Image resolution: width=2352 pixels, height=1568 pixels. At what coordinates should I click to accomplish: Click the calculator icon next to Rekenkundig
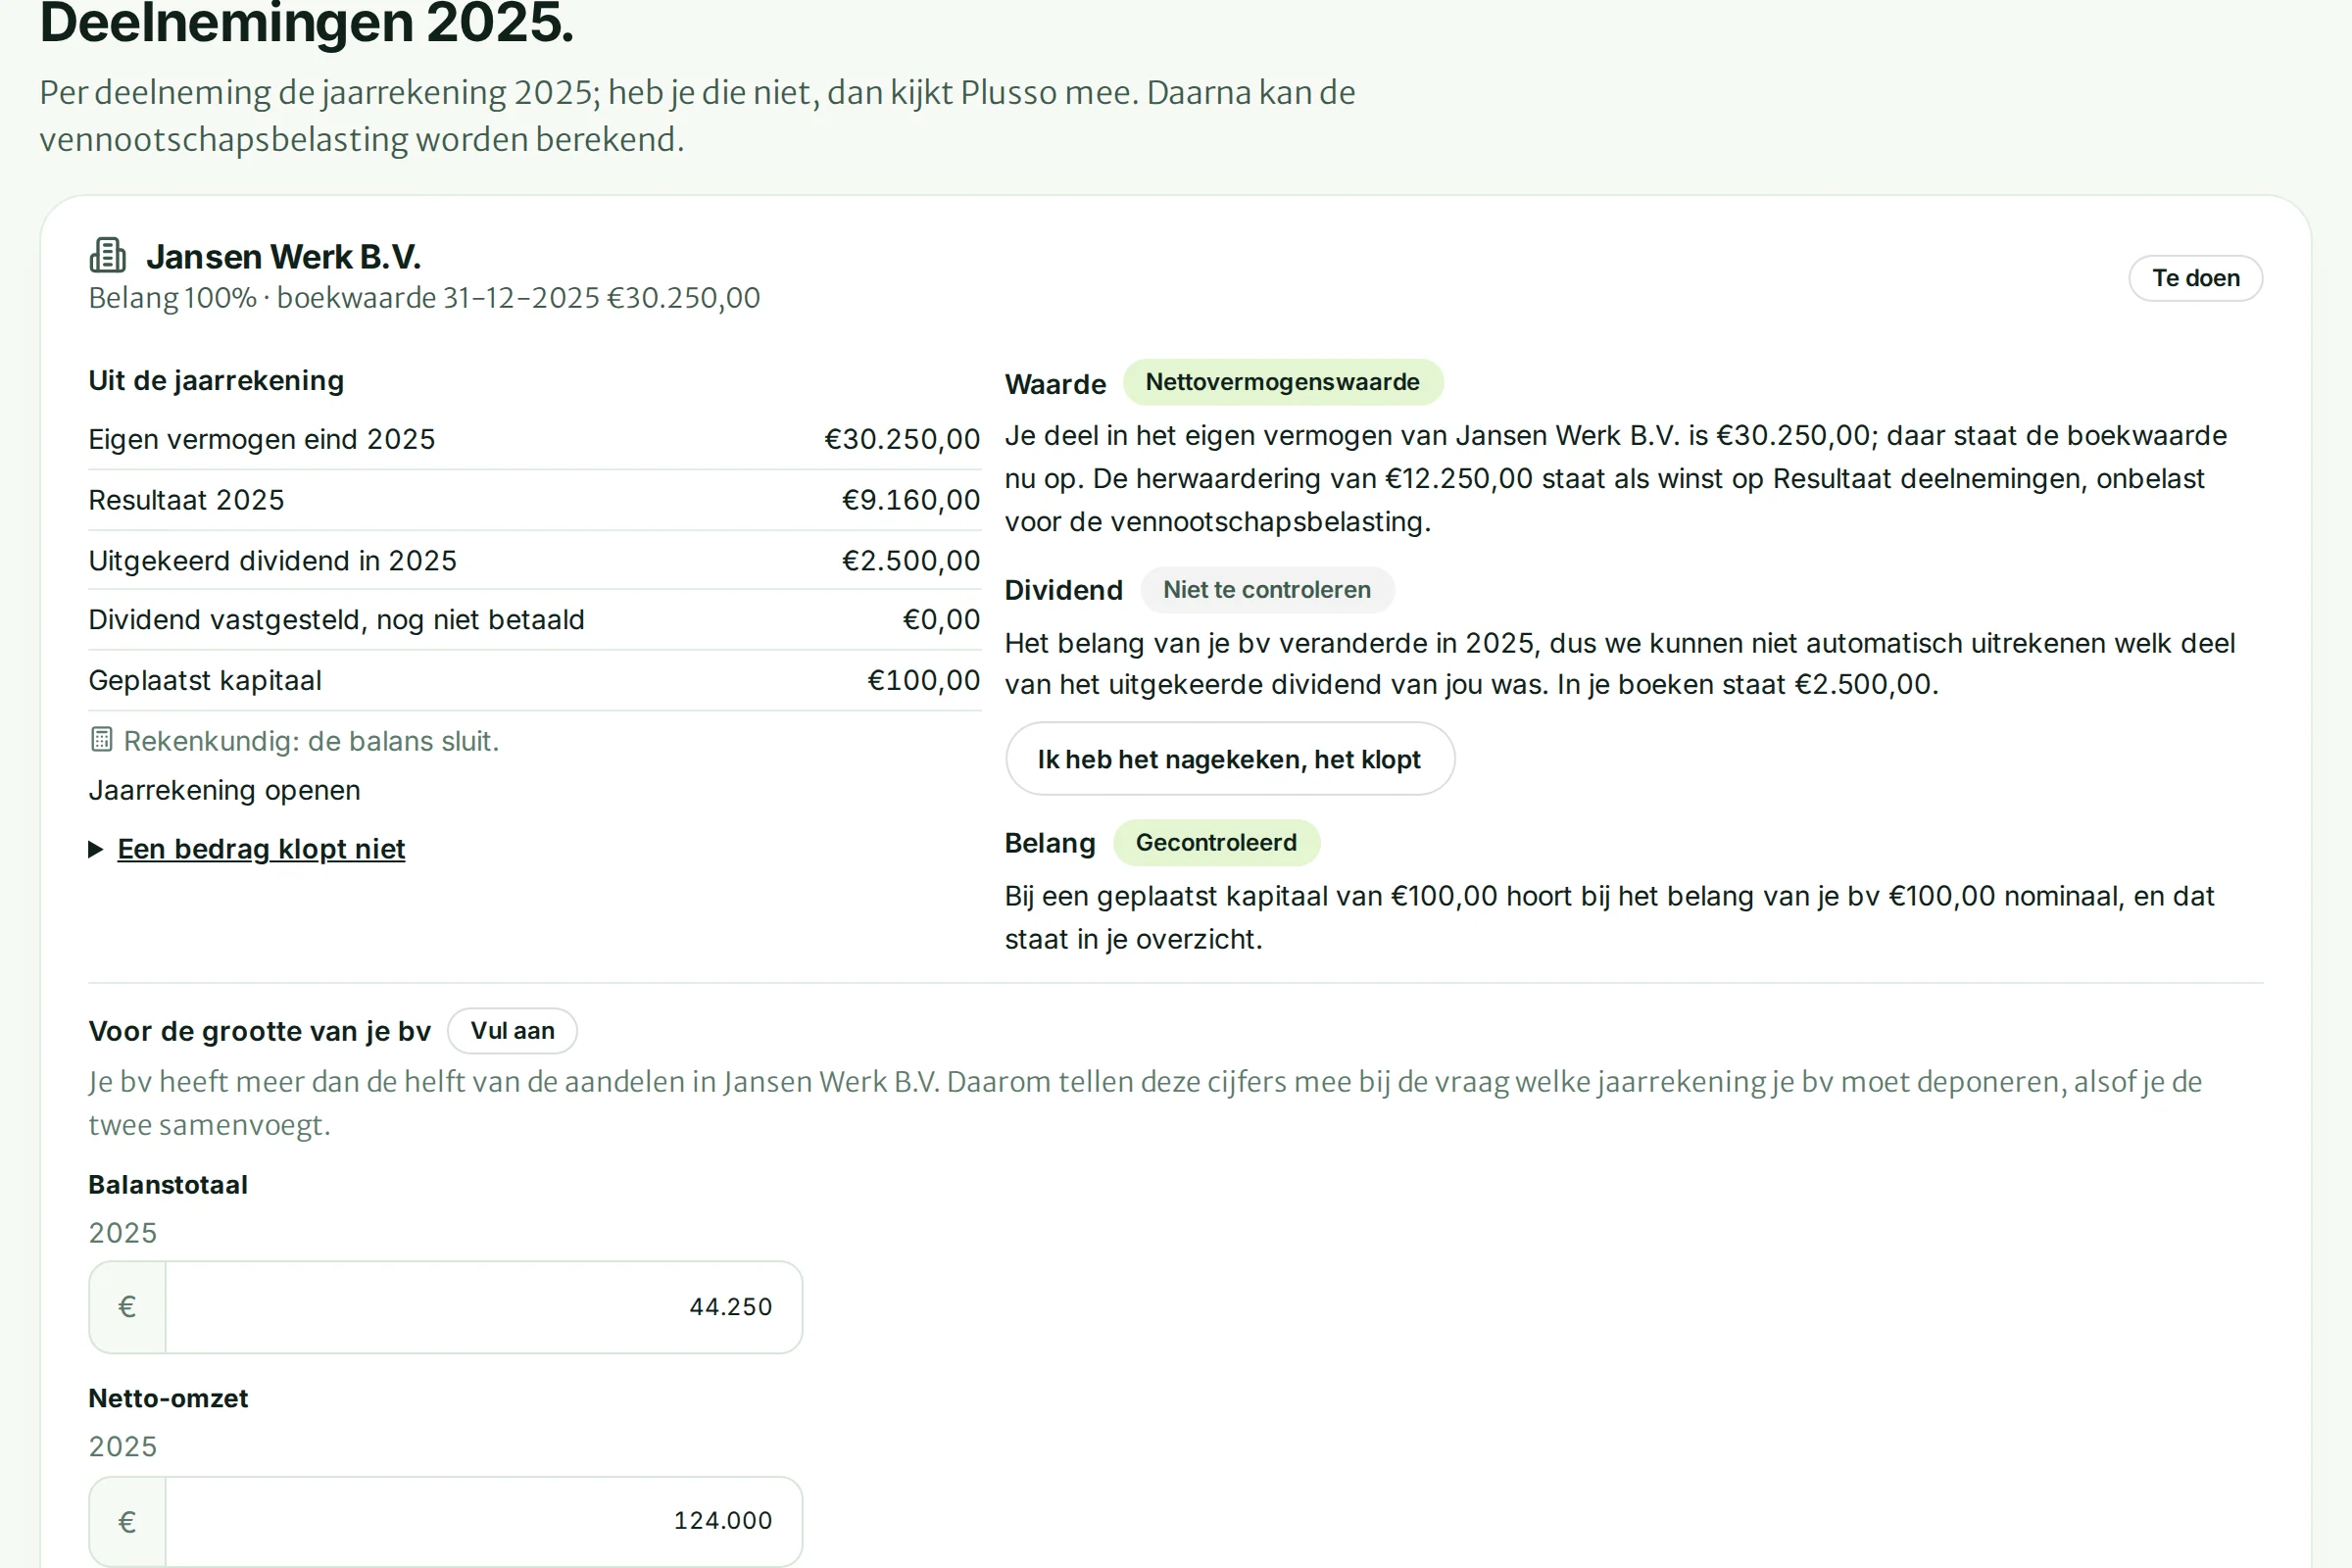(x=101, y=740)
